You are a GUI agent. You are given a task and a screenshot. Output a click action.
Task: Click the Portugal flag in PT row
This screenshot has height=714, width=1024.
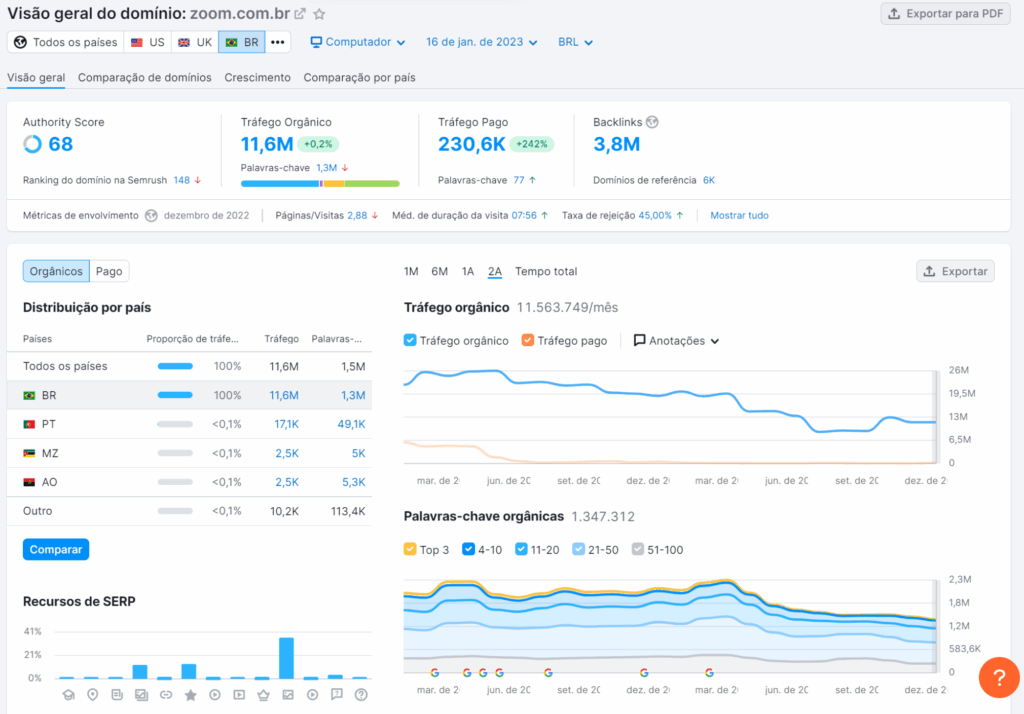pos(29,425)
